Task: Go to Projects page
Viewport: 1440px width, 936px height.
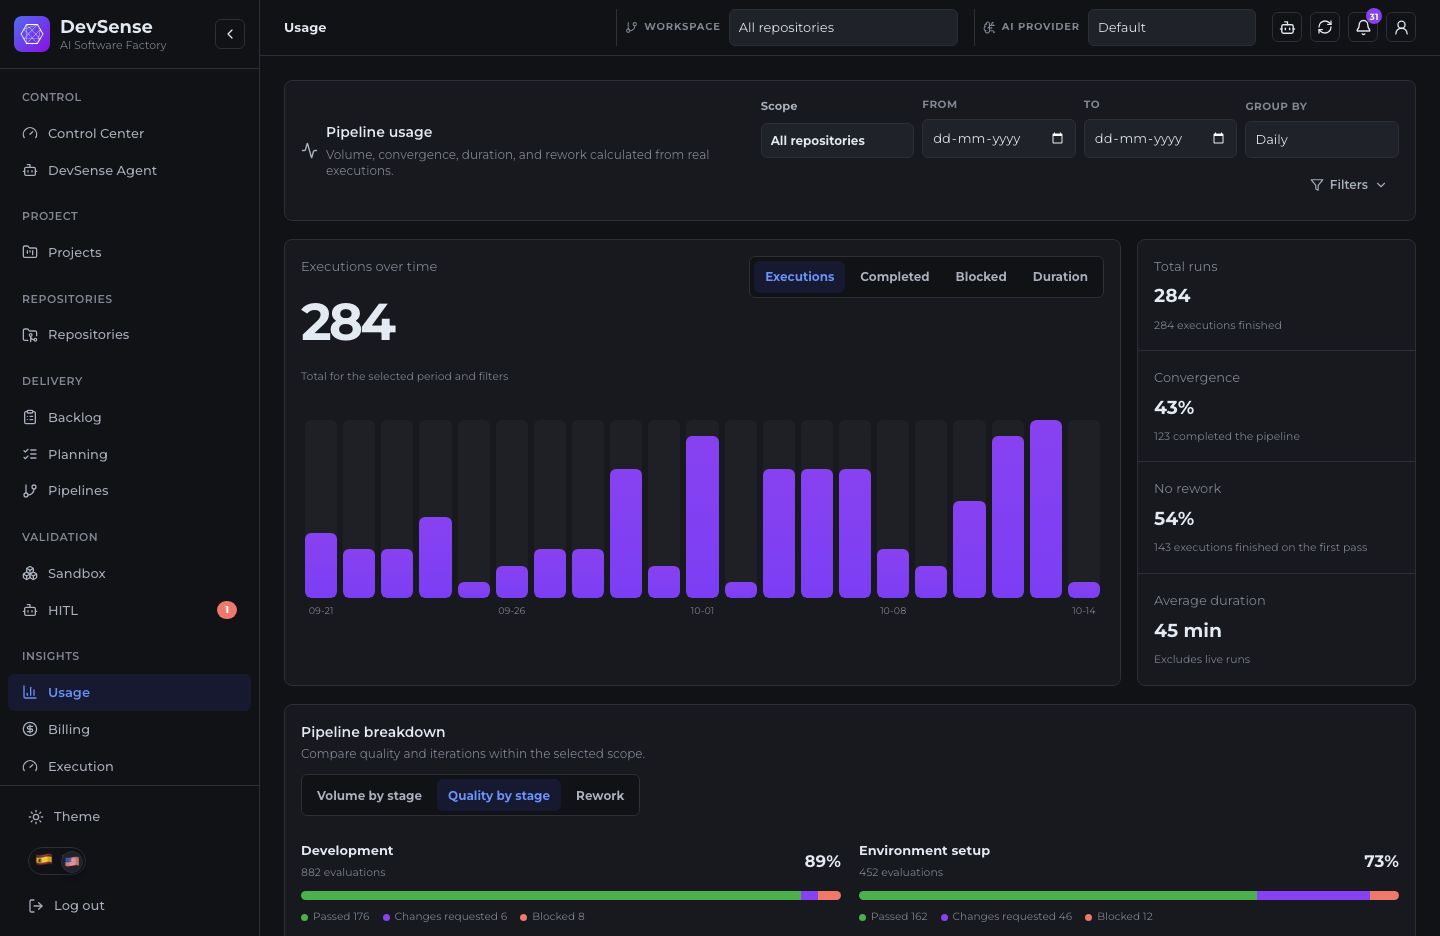Action: 129,252
